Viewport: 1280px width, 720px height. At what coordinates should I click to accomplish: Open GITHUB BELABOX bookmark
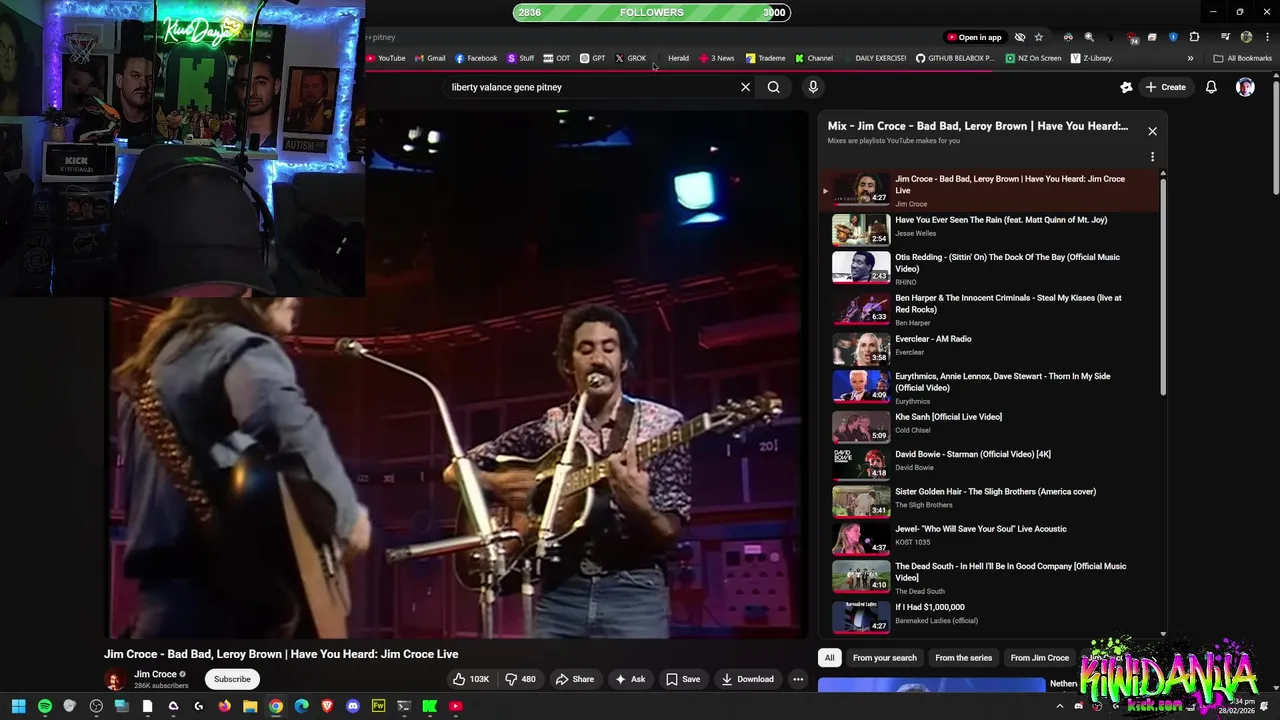tap(955, 58)
